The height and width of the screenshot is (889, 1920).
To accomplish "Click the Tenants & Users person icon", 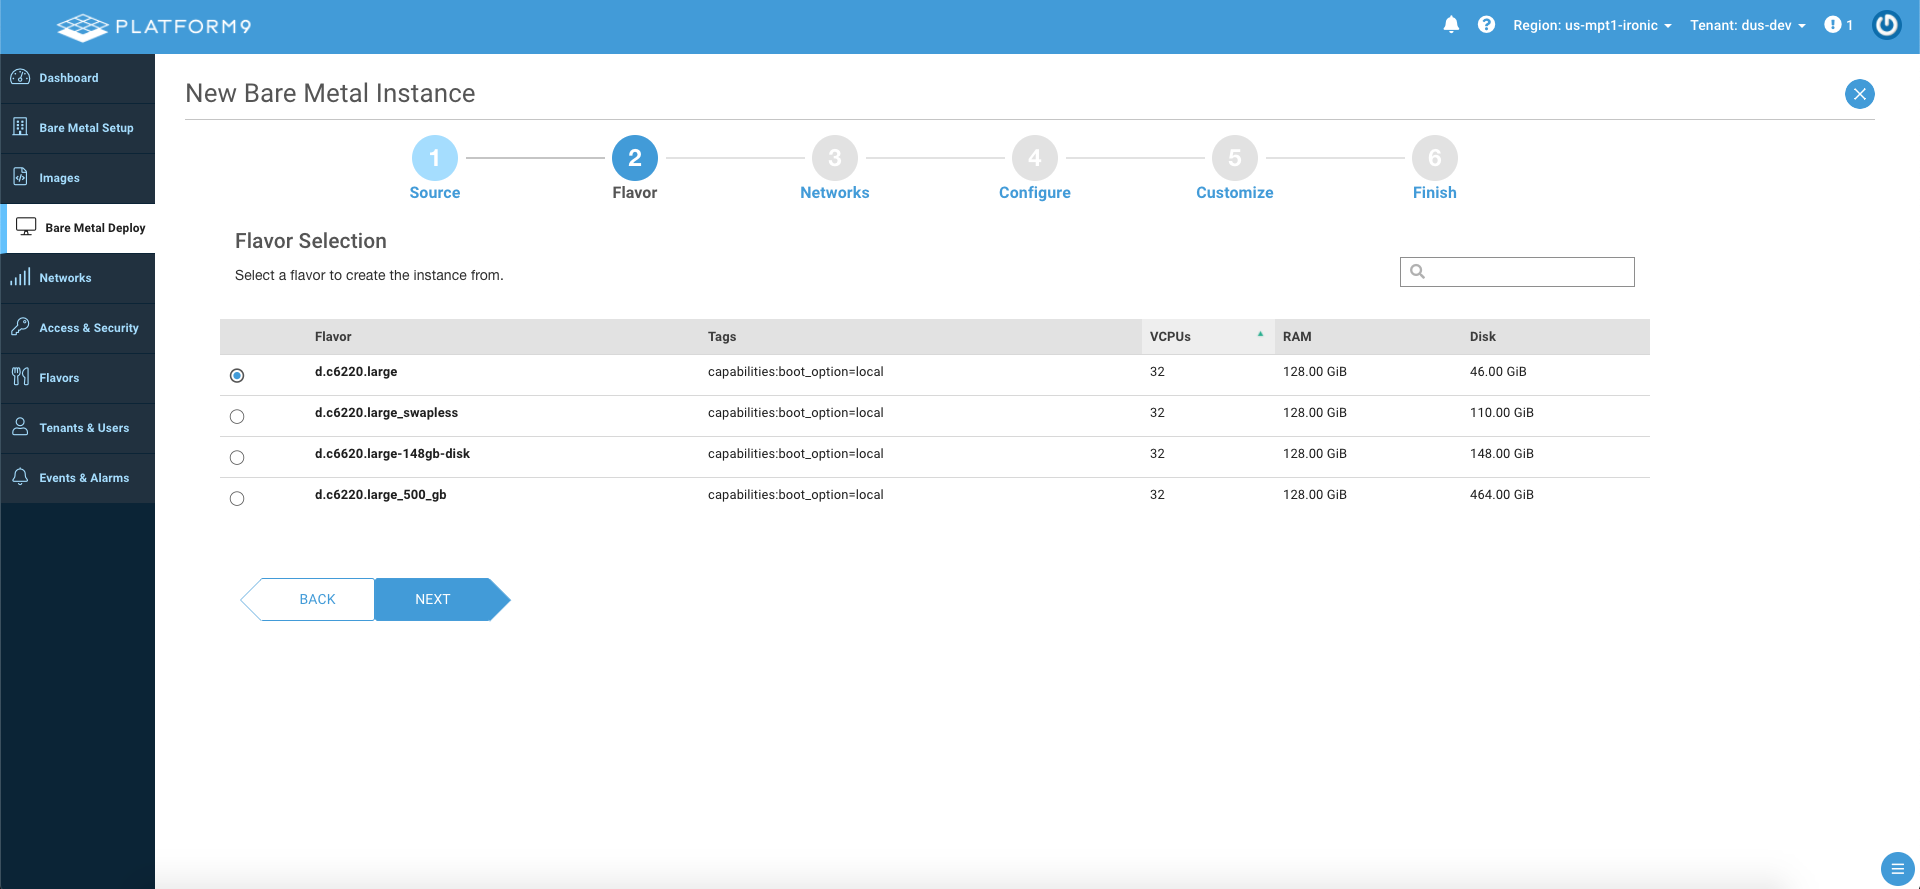I will pos(20,427).
